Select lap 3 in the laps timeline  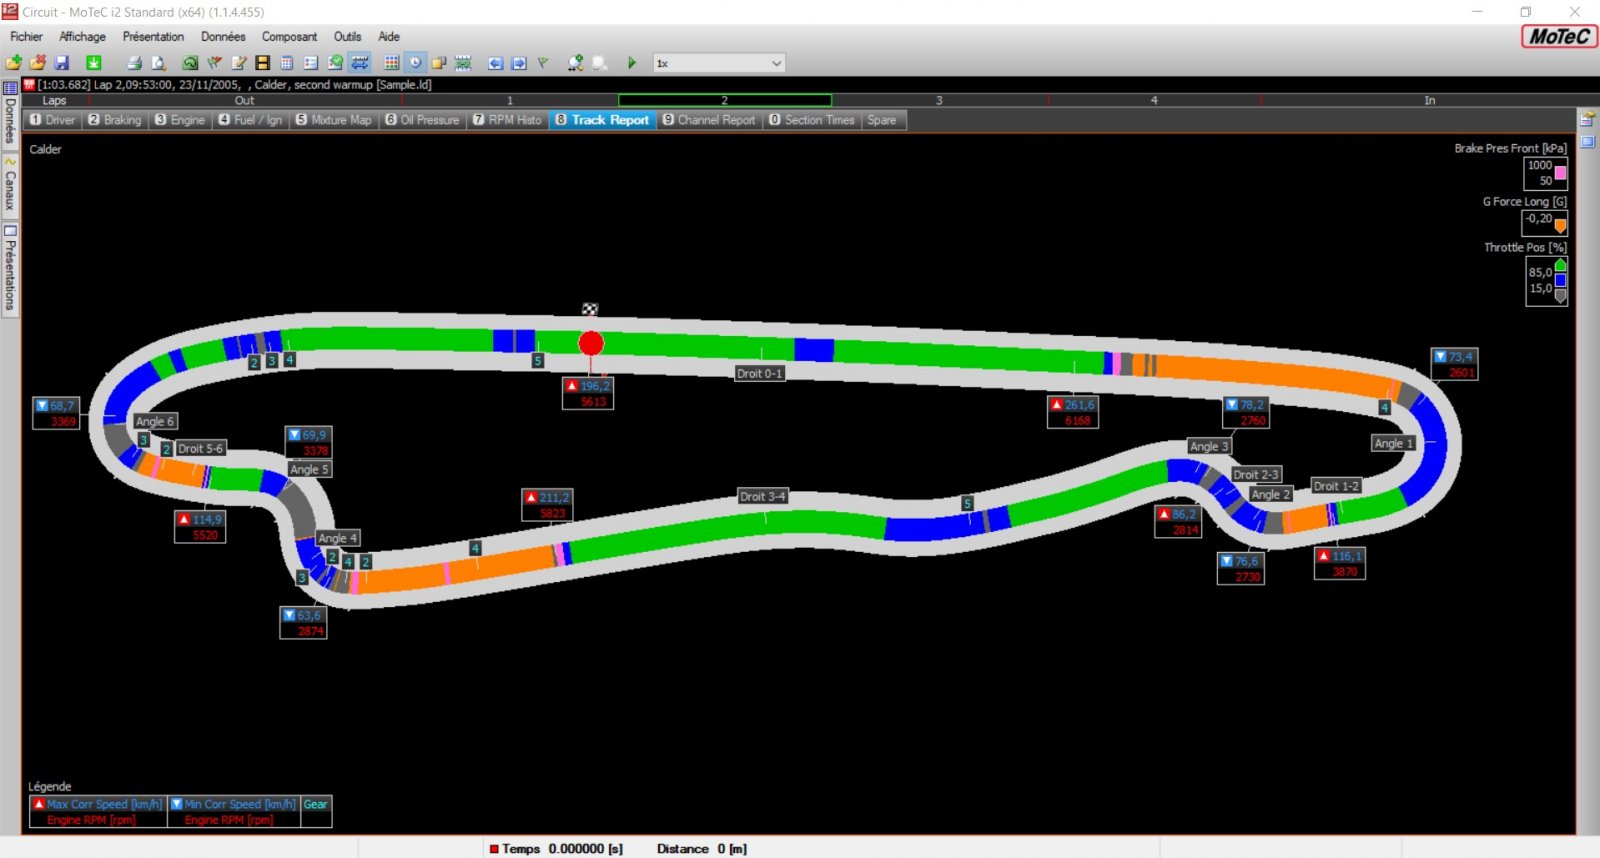coord(938,100)
